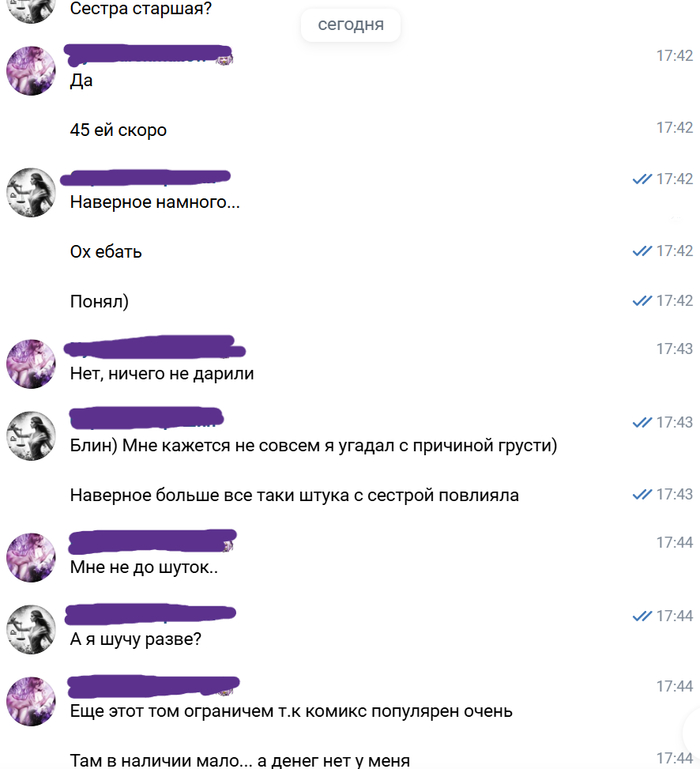The width and height of the screenshot is (700, 769).
Task: Open avatar beside the "Да" message
Action: (x=31, y=71)
